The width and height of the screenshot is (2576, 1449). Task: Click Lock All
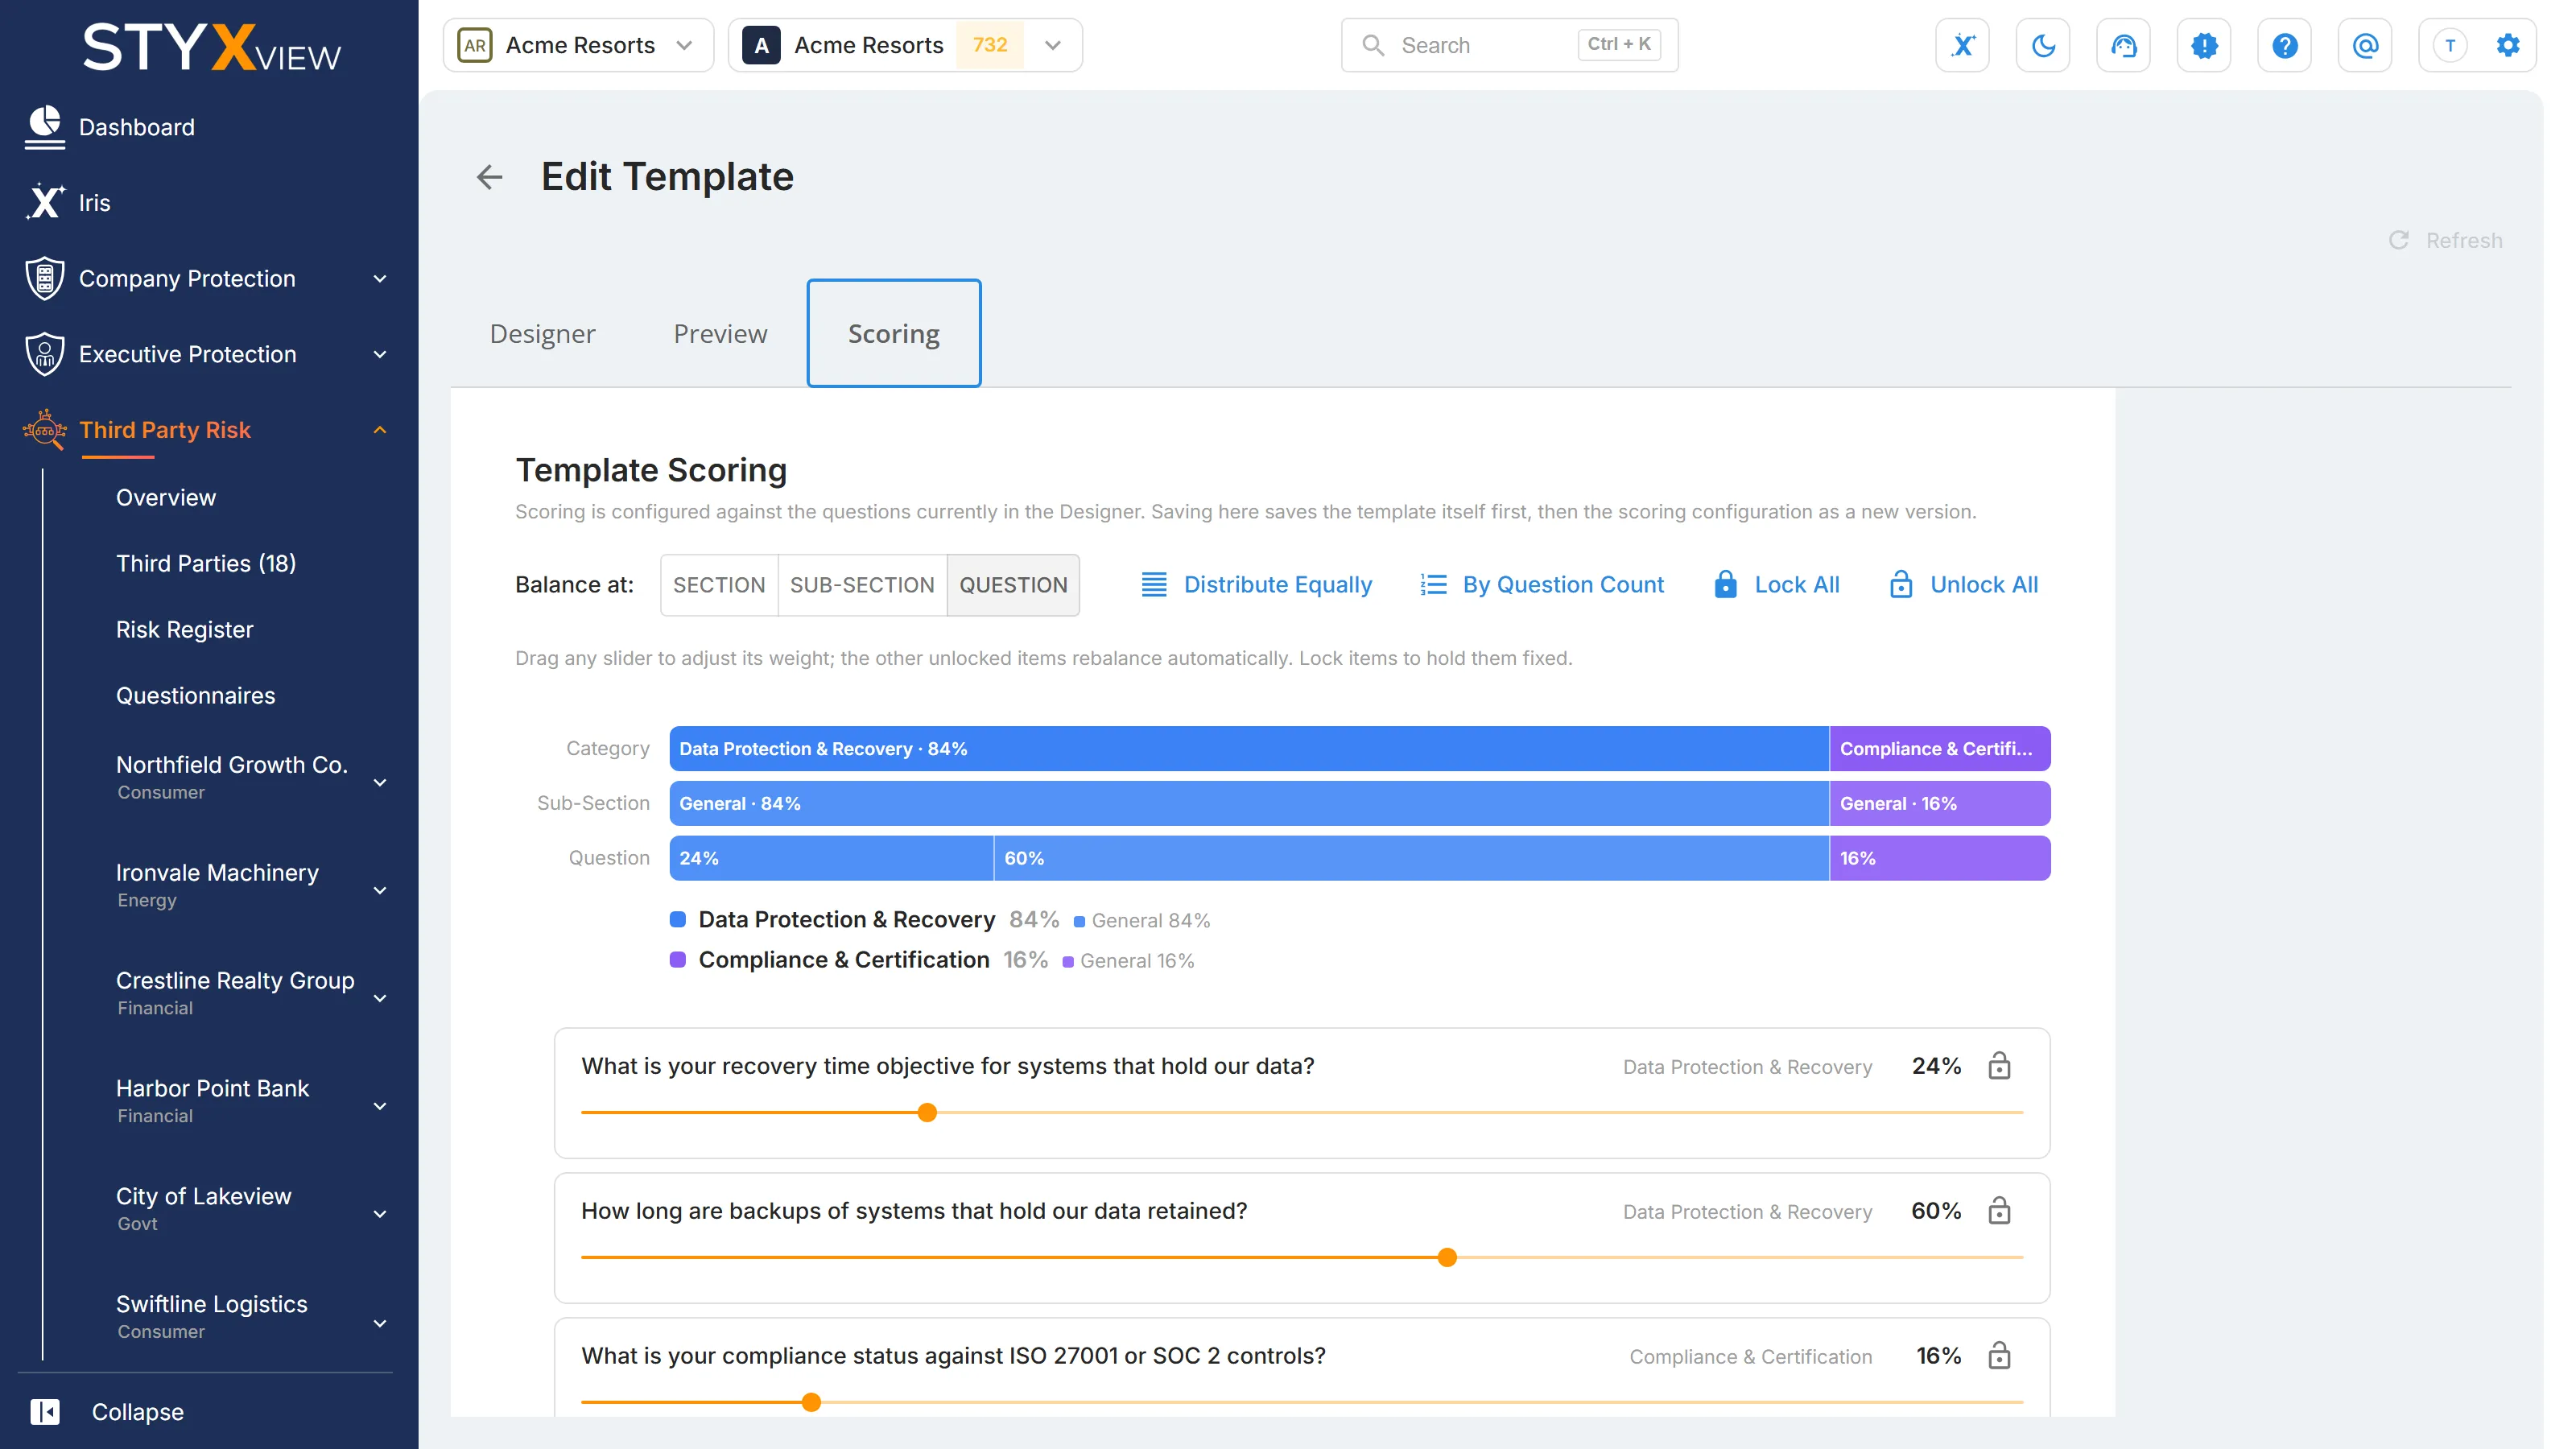click(x=1776, y=585)
